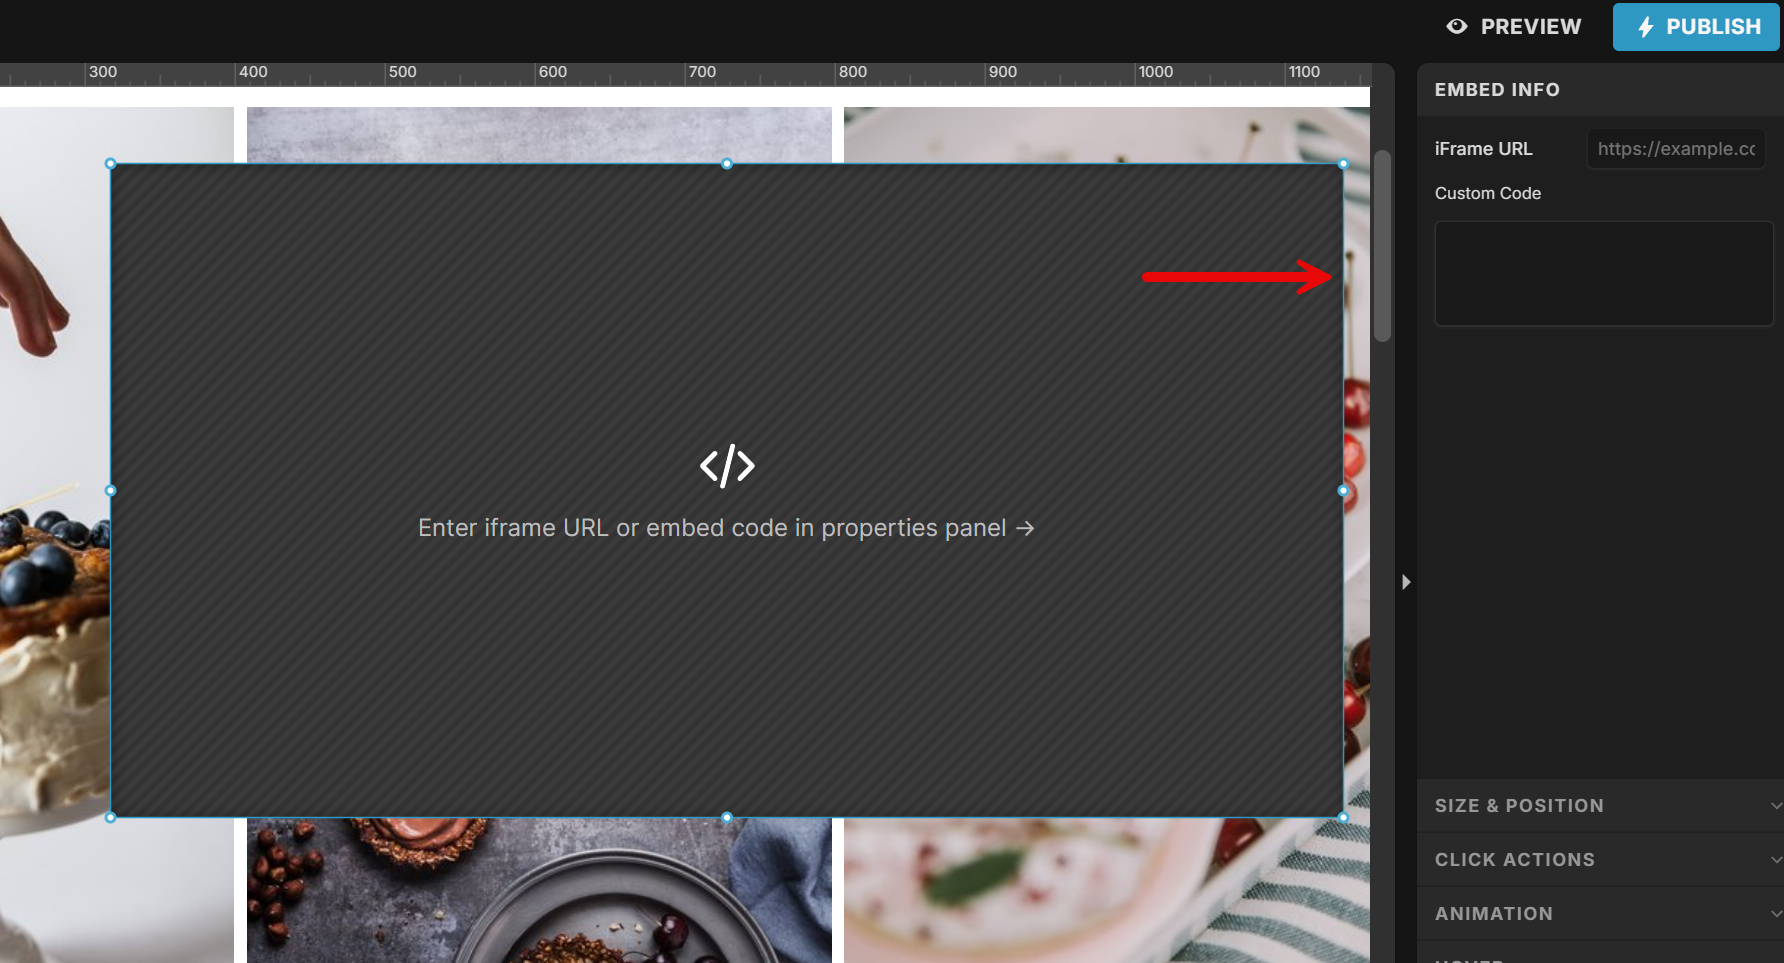Expand the Size & Position section

pyautogui.click(x=1600, y=806)
